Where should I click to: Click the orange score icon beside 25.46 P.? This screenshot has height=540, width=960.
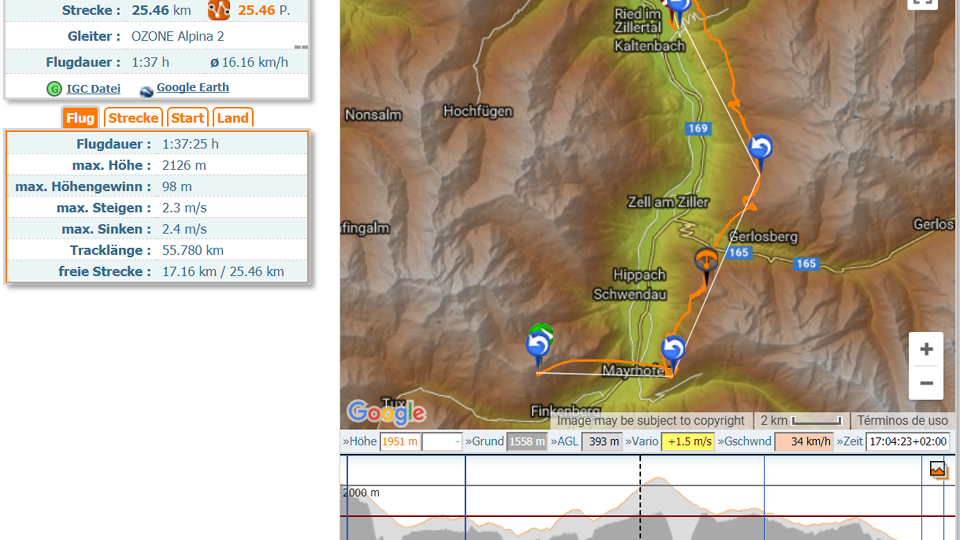(x=219, y=10)
